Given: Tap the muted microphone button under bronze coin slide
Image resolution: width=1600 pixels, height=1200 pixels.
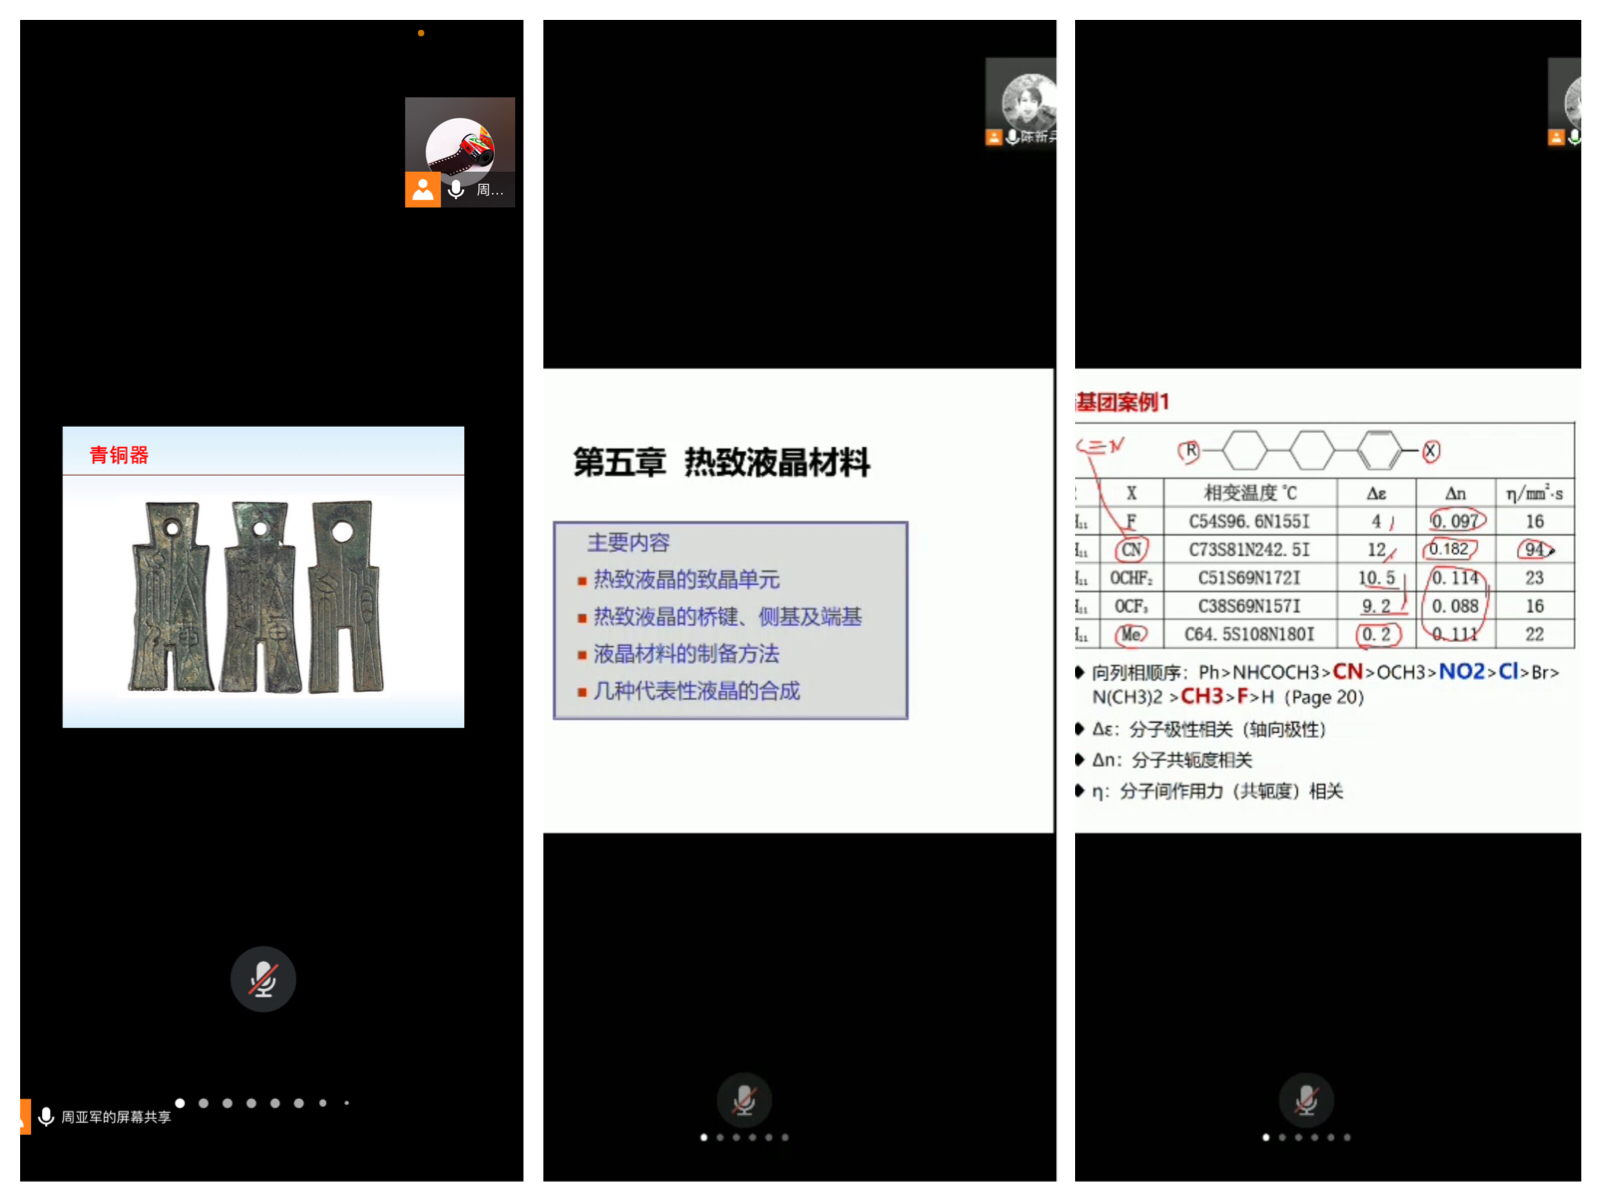Looking at the screenshot, I should pyautogui.click(x=263, y=979).
